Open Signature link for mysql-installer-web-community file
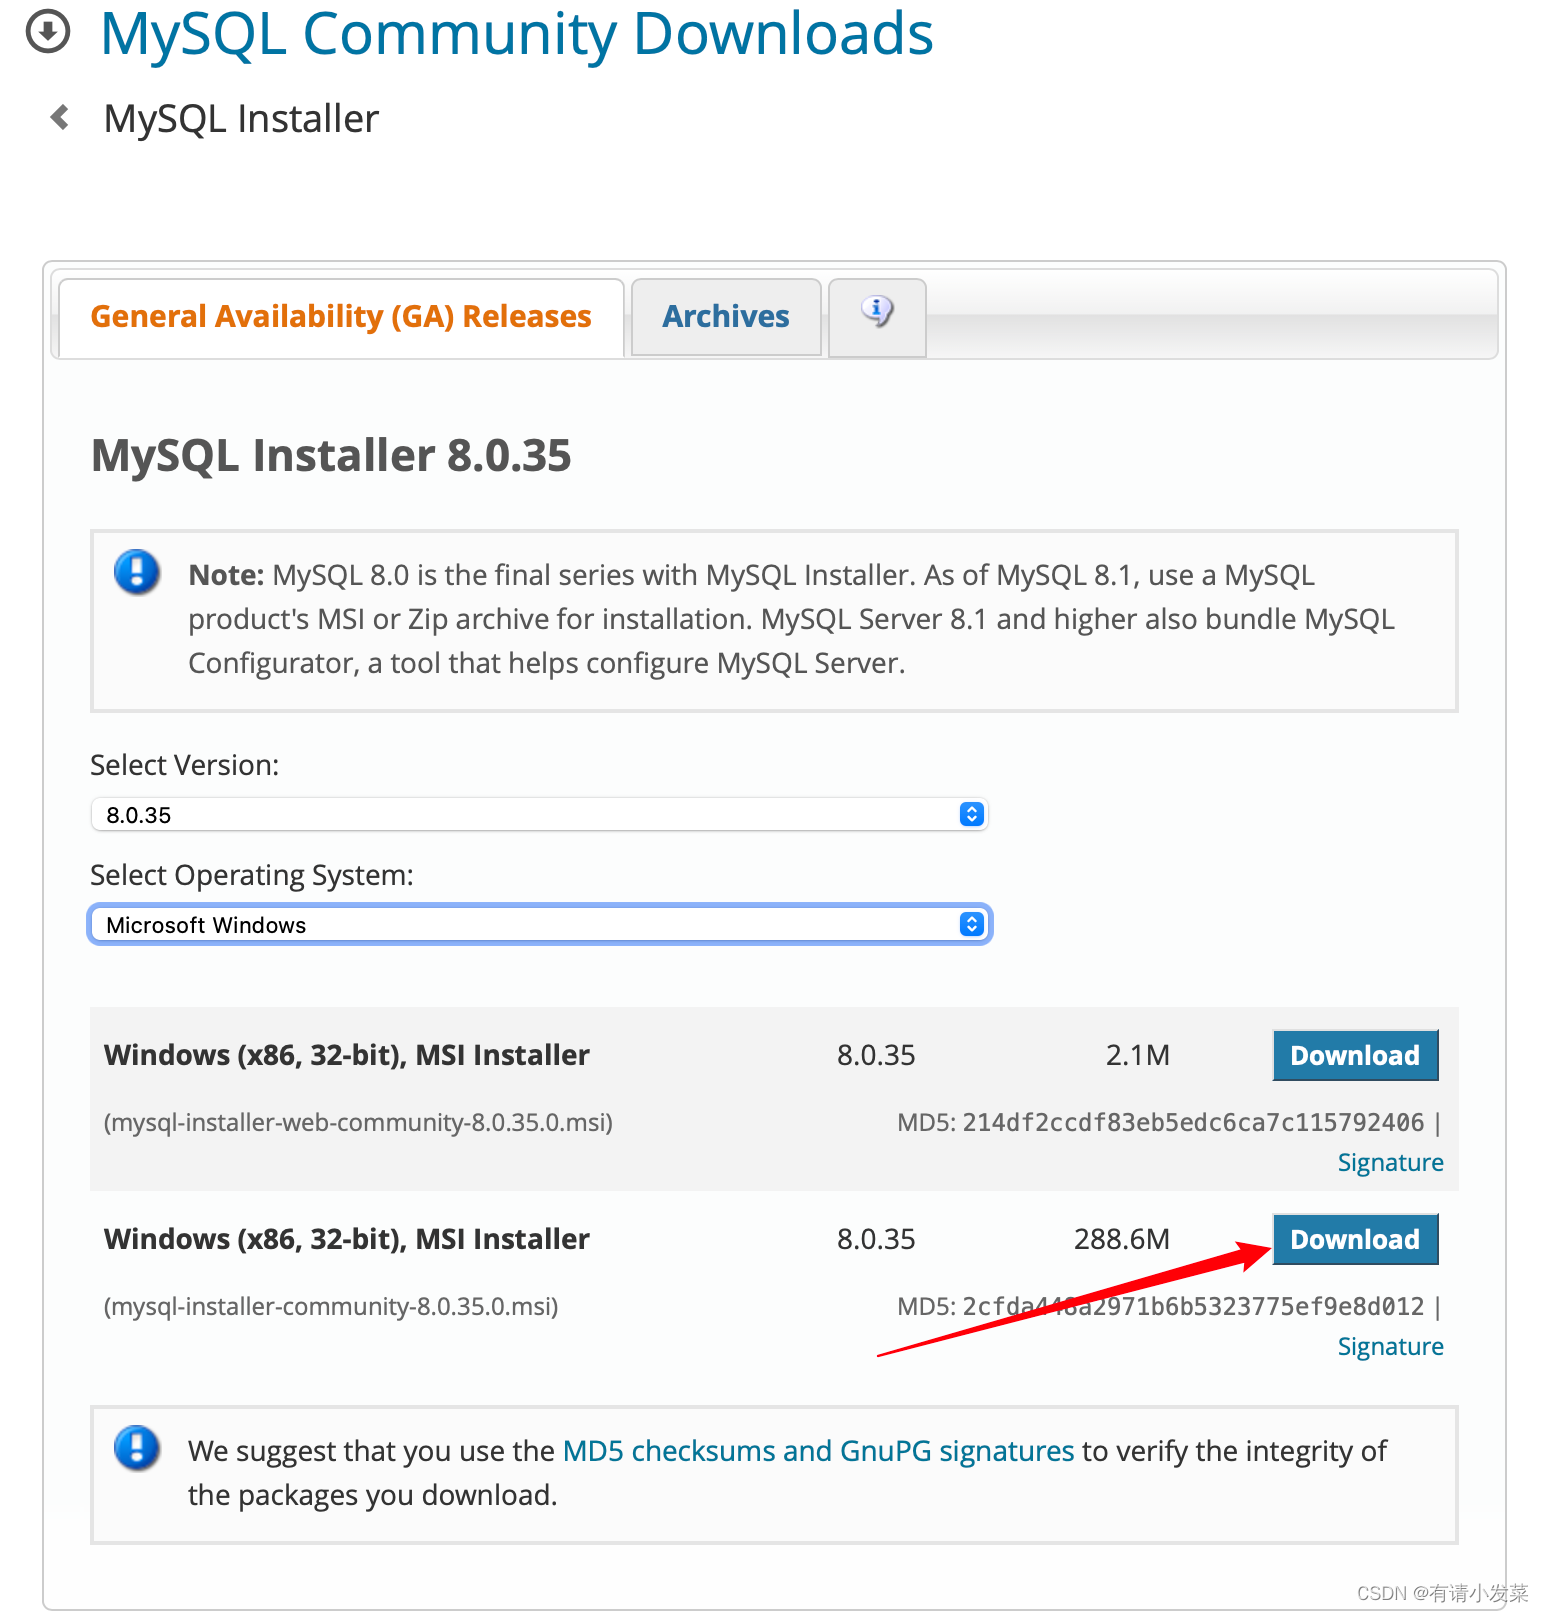Viewport: 1544px width, 1612px height. (x=1390, y=1162)
